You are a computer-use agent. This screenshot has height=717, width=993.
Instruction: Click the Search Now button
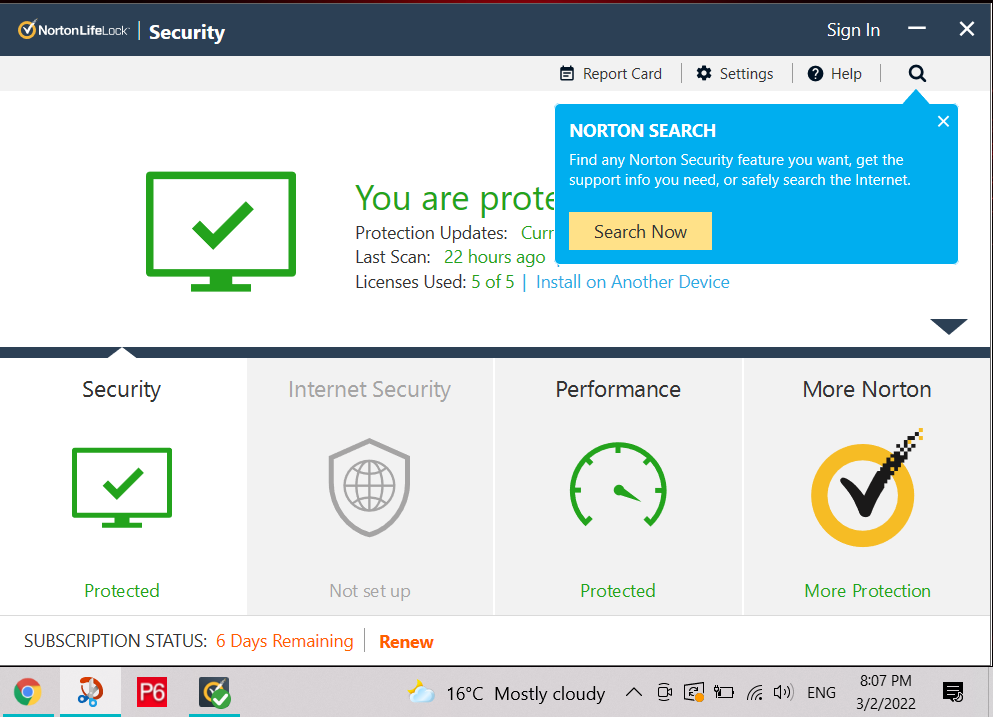[640, 231]
